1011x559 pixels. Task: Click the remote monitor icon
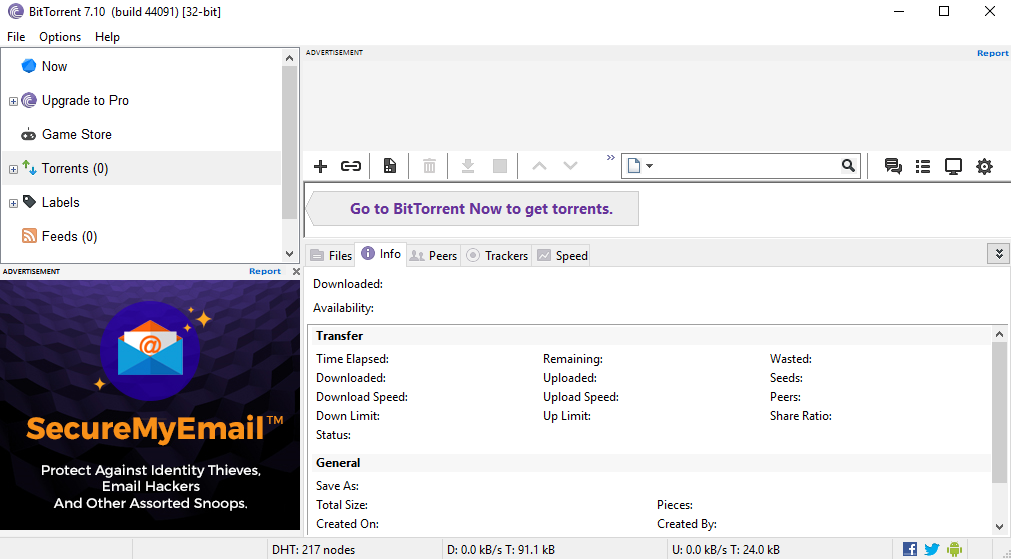coord(953,166)
